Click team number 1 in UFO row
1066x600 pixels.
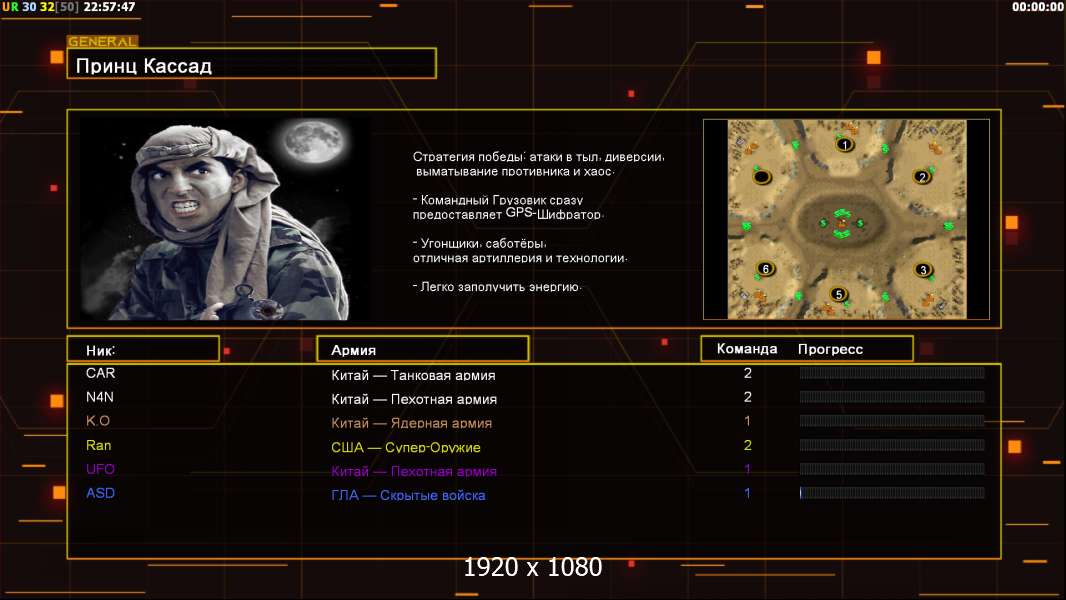[x=747, y=469]
